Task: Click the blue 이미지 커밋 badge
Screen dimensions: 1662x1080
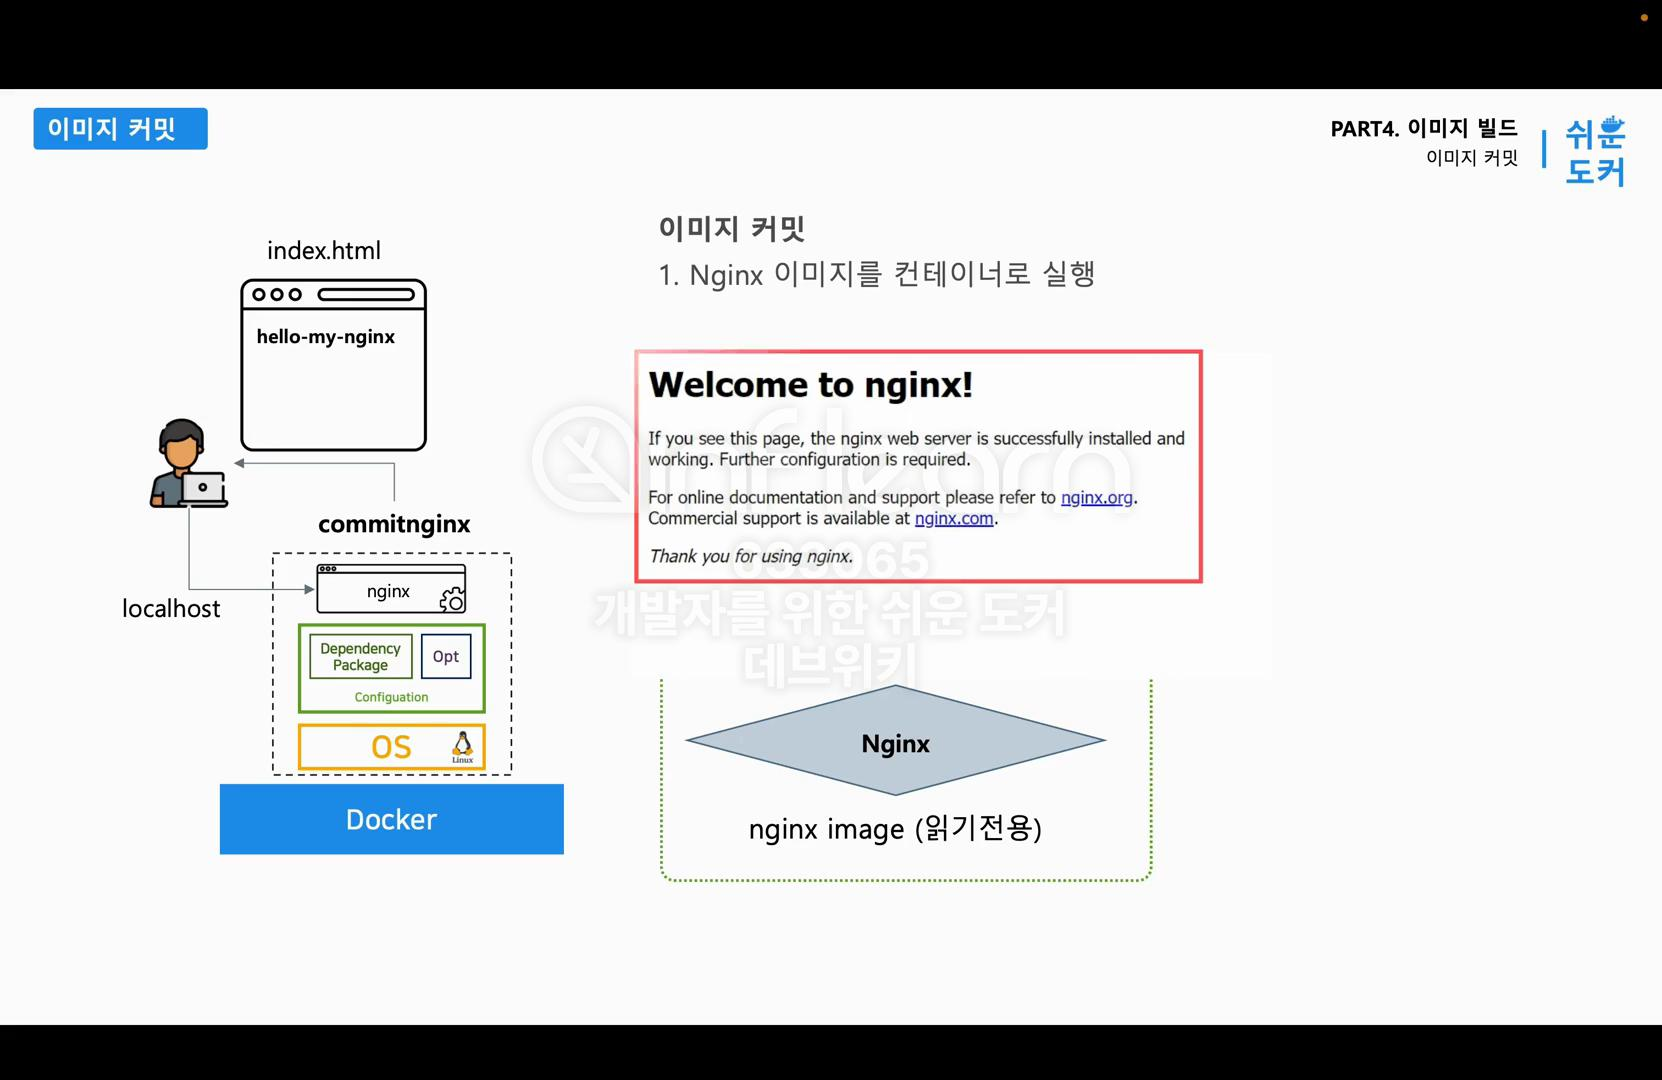Action: click(120, 129)
